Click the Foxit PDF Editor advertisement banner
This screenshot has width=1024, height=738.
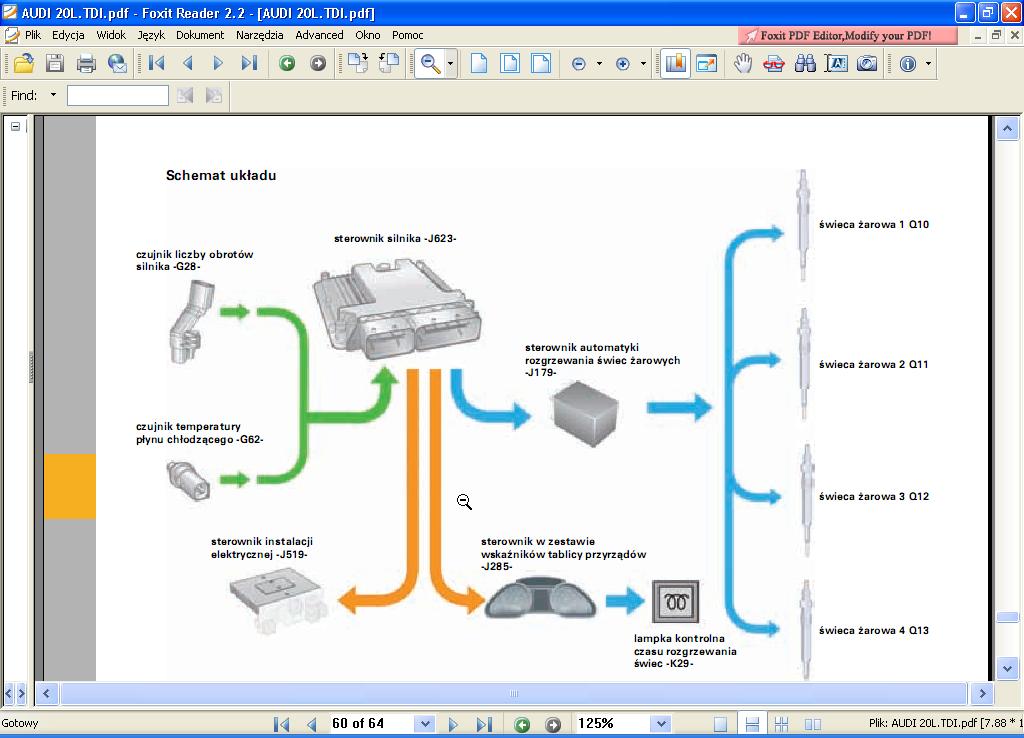coord(848,35)
